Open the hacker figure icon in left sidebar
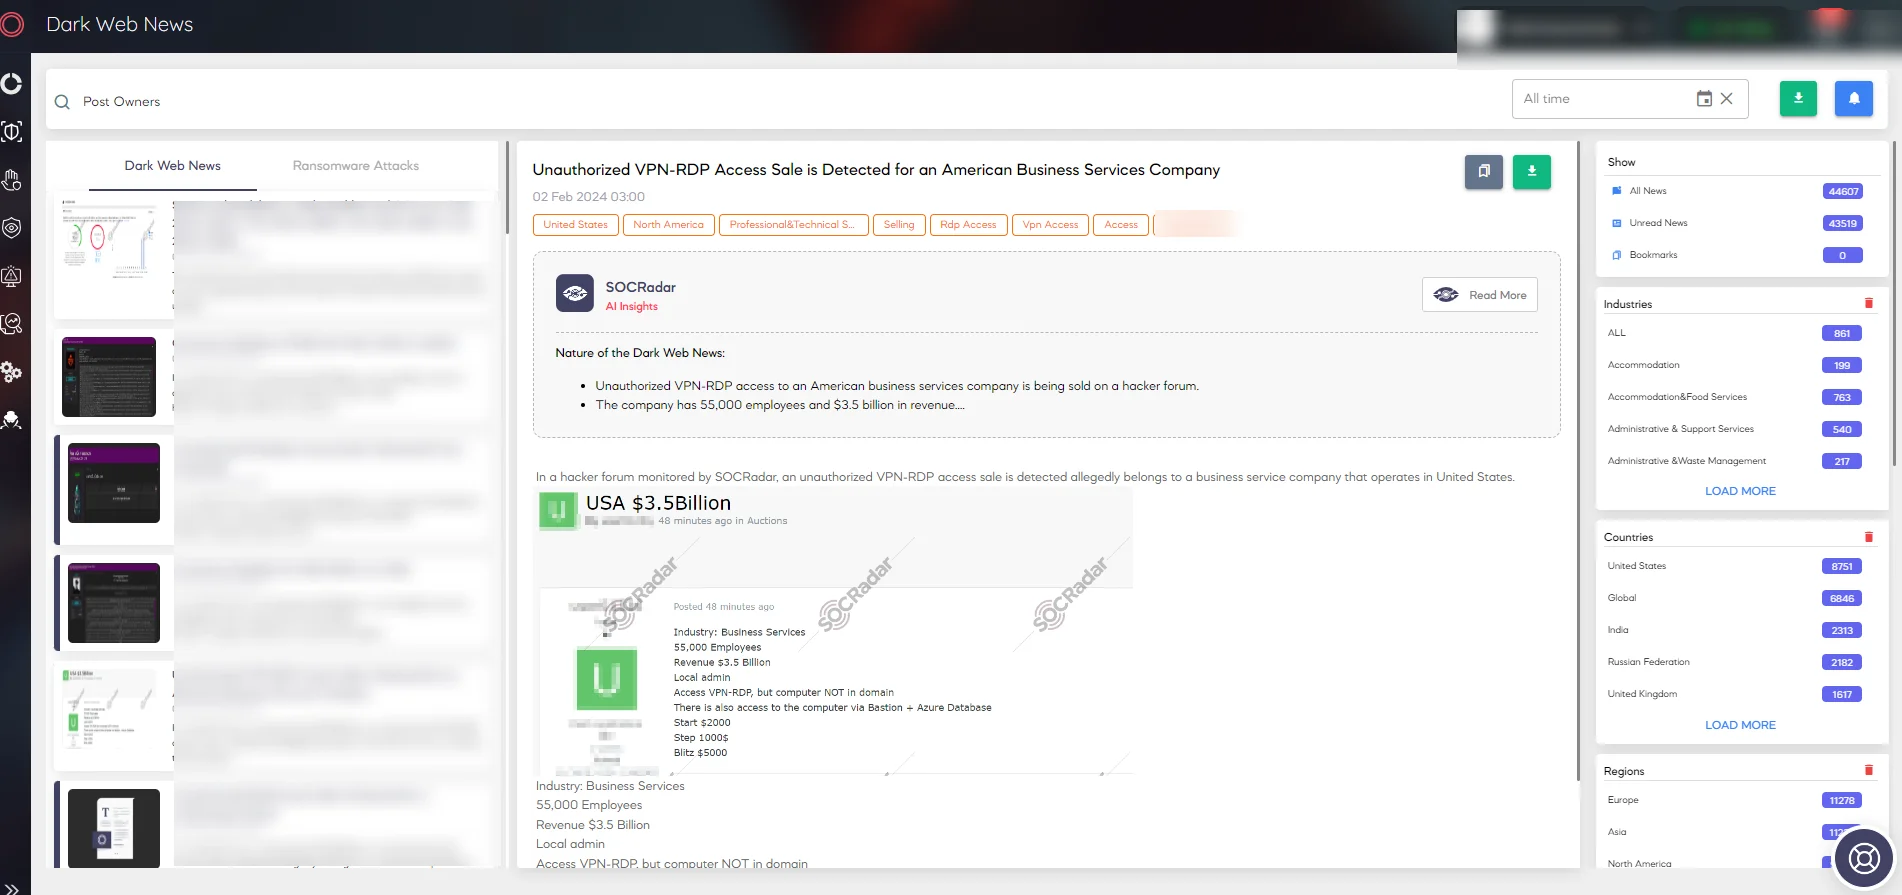Screen dimensions: 1902x895 (12, 420)
